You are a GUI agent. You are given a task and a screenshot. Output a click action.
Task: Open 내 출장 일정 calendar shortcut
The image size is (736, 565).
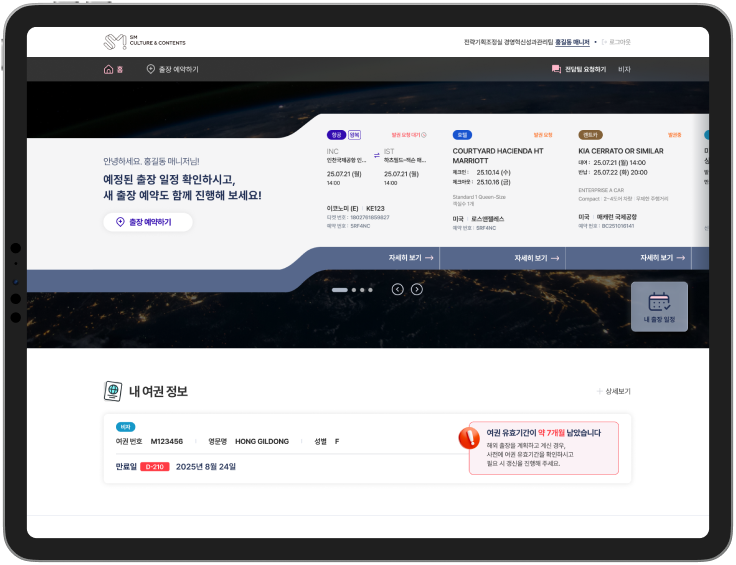tap(659, 306)
